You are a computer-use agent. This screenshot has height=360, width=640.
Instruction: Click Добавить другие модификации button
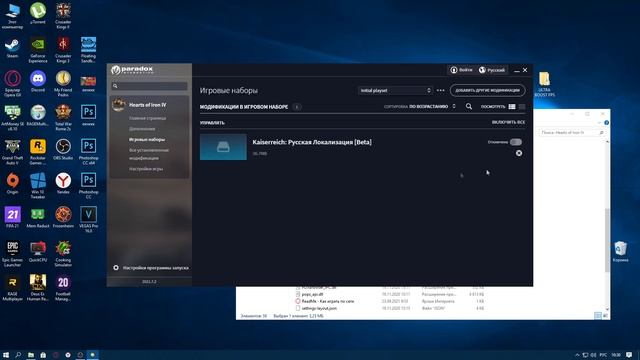487,90
